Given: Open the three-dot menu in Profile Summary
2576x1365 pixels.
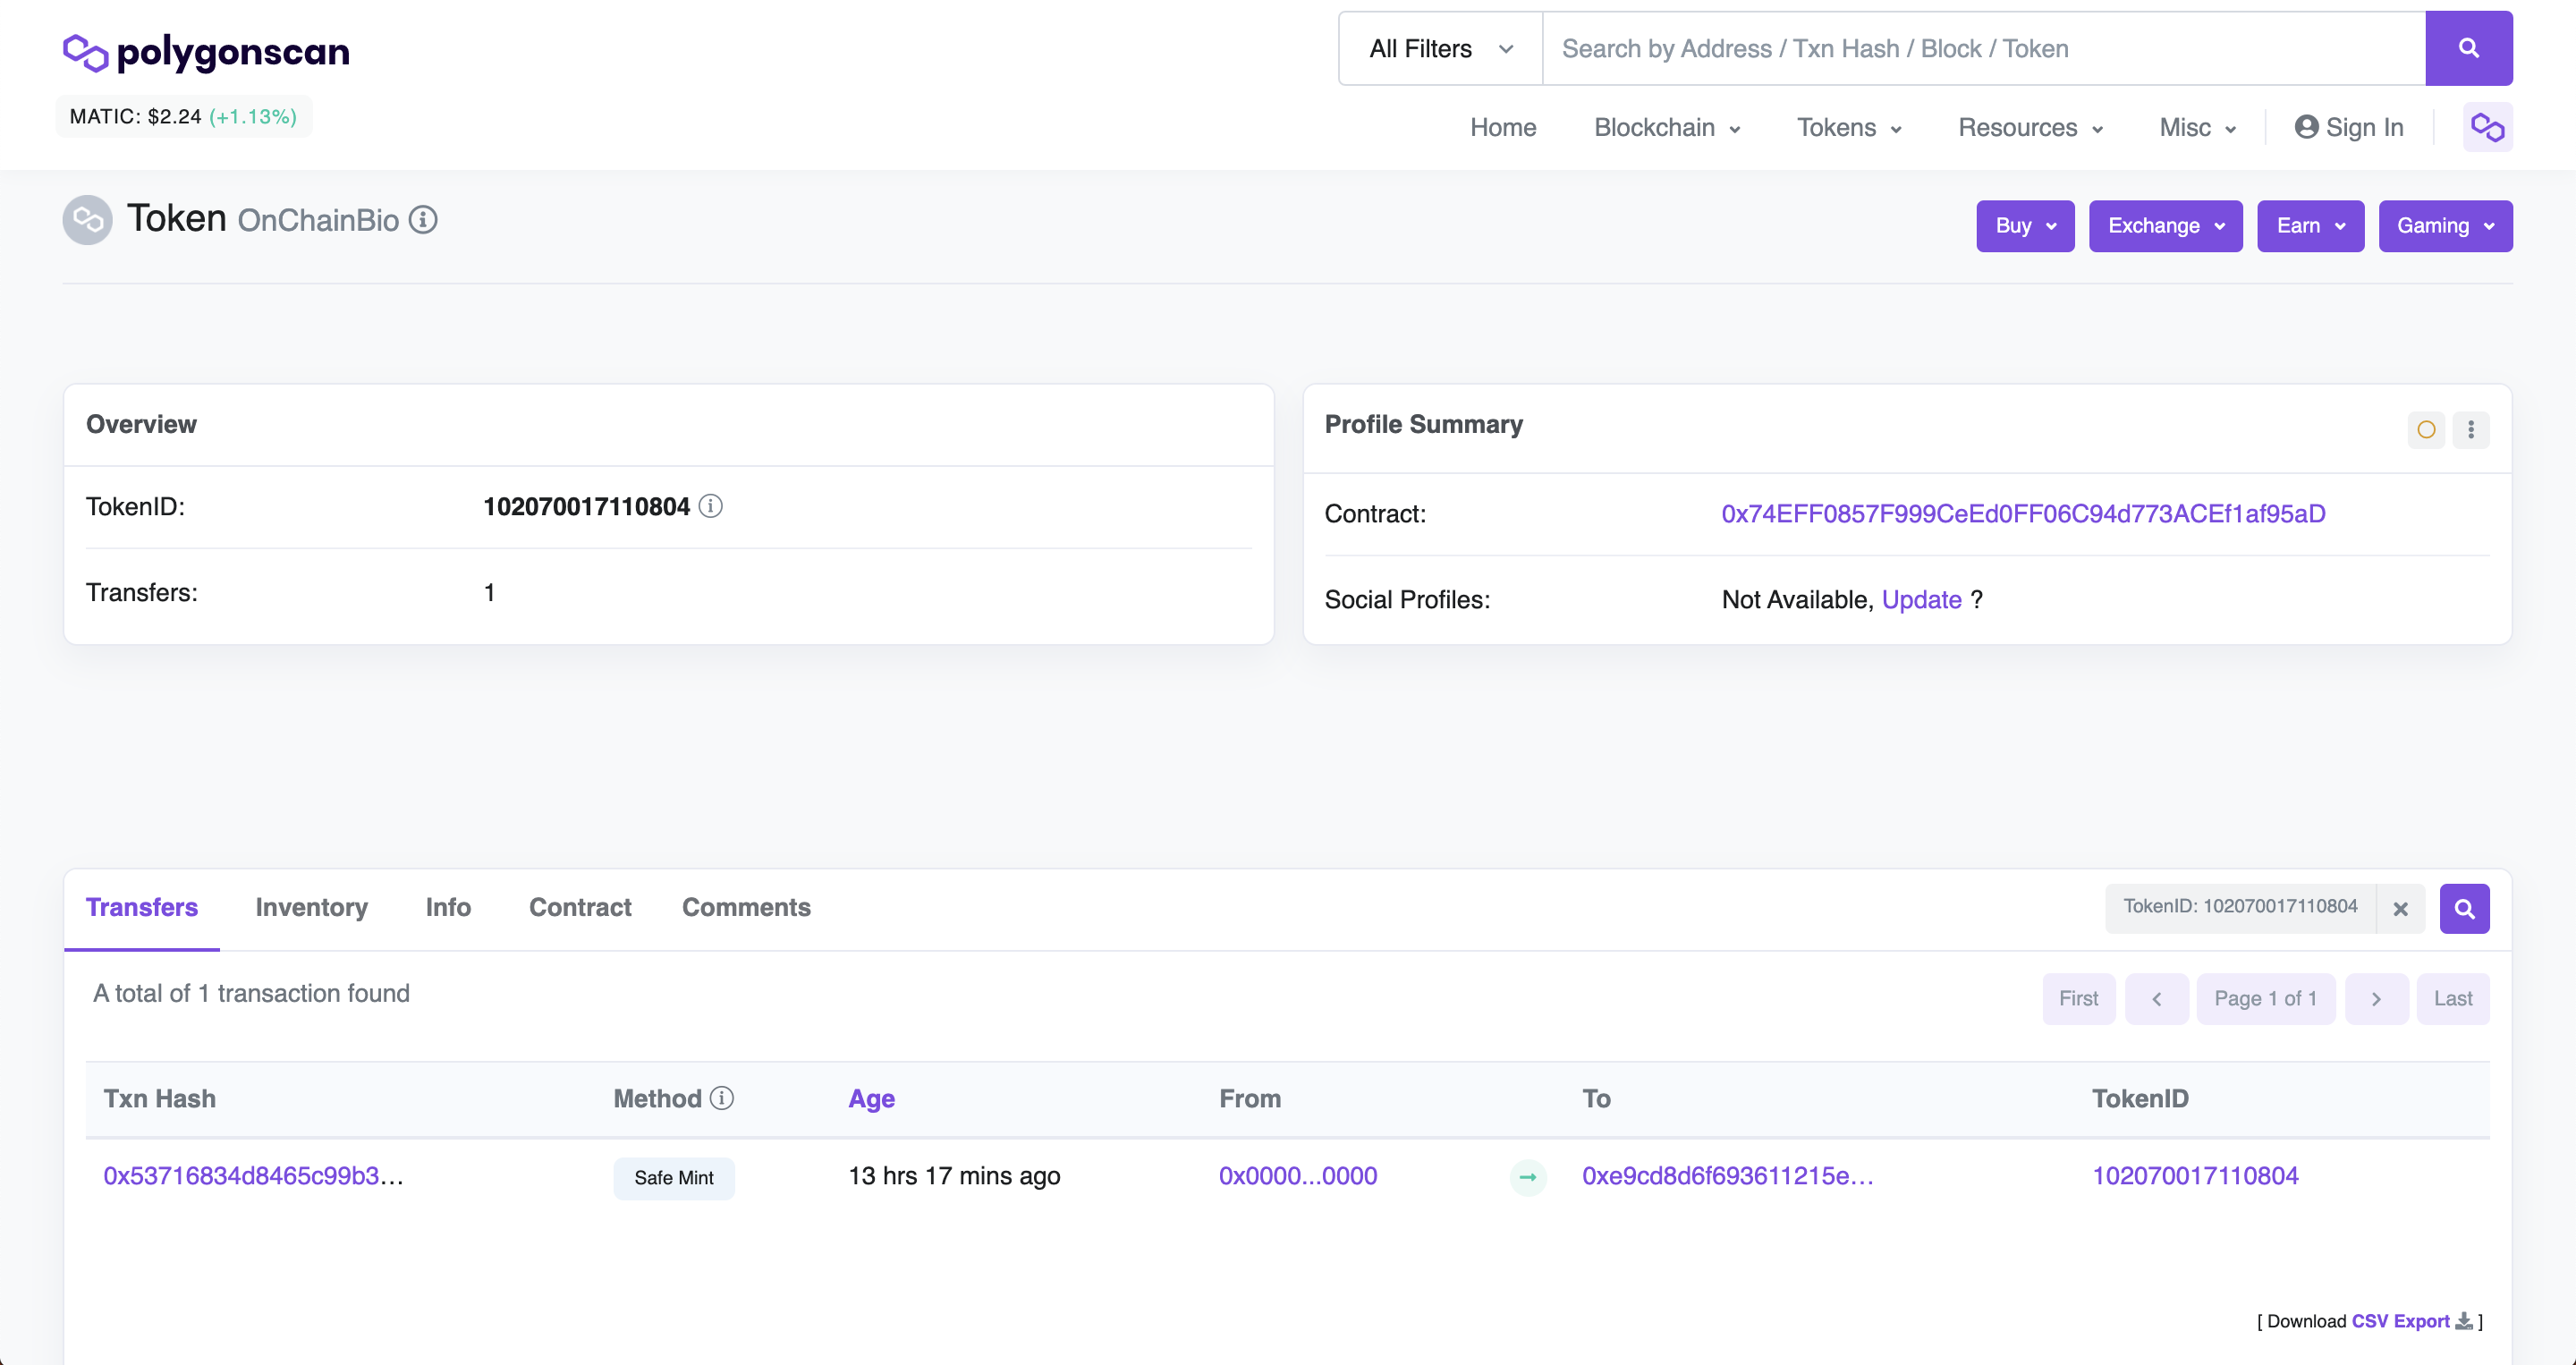Looking at the screenshot, I should click(x=2470, y=430).
